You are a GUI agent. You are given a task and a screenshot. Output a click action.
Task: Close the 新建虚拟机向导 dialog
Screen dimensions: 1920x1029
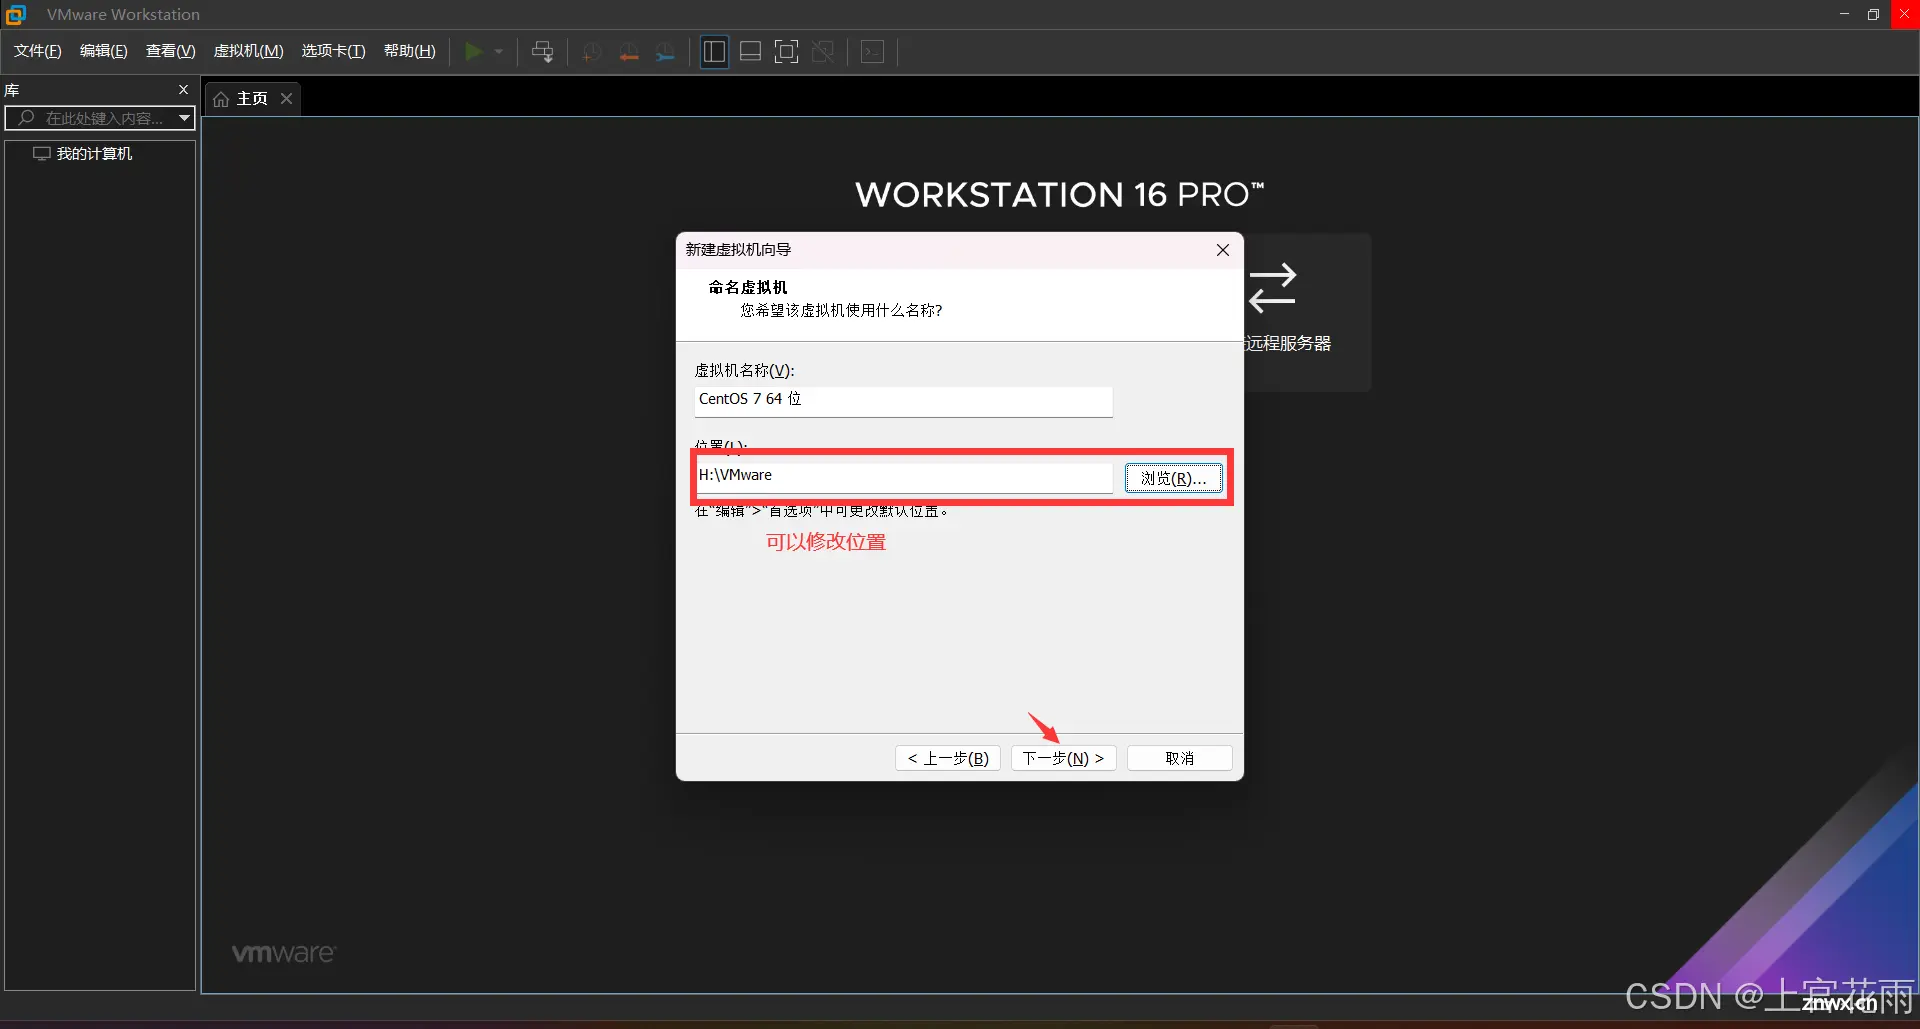[1223, 250]
